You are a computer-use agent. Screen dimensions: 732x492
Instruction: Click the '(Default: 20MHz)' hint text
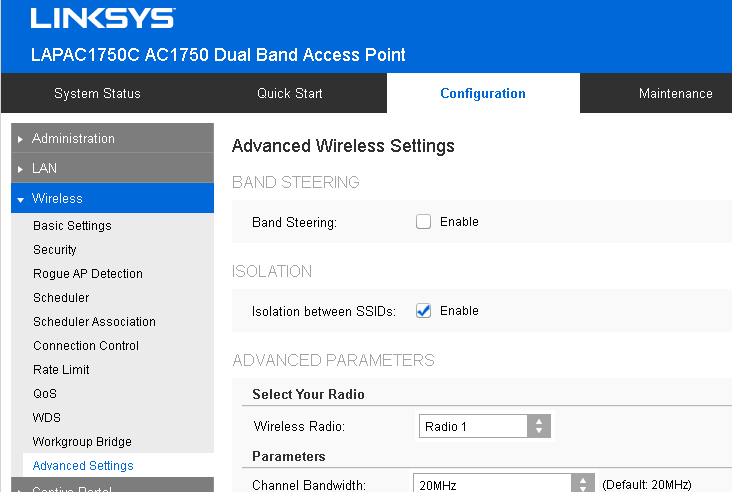pos(647,485)
